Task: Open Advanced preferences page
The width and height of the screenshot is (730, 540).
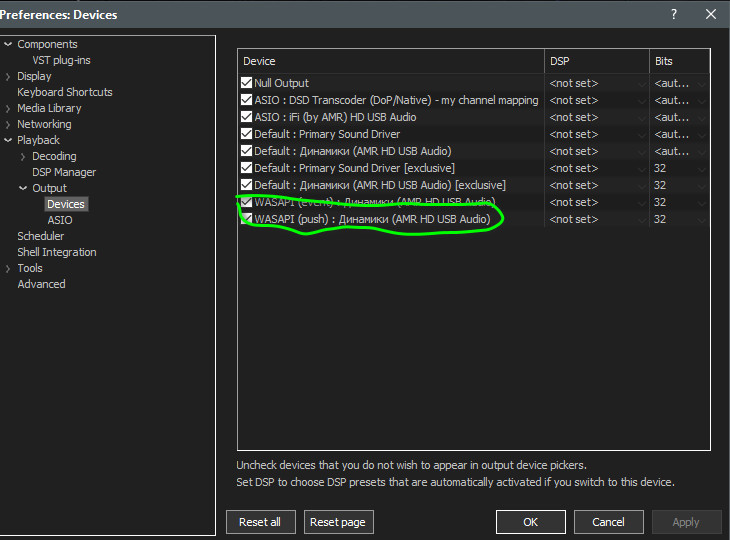Action: click(41, 284)
